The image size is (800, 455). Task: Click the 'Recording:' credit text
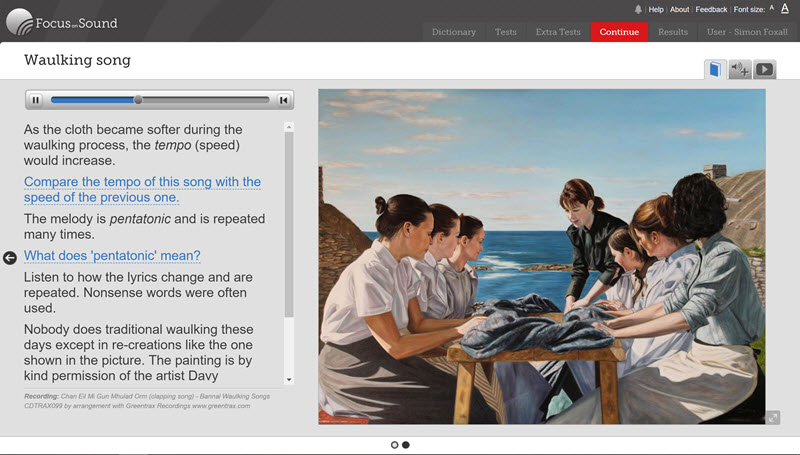(41, 396)
